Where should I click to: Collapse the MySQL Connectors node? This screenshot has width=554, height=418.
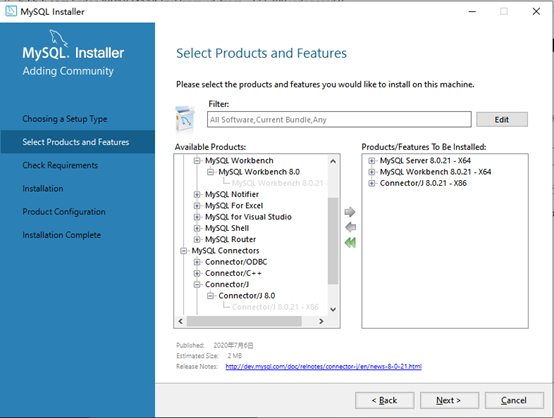[x=183, y=251]
